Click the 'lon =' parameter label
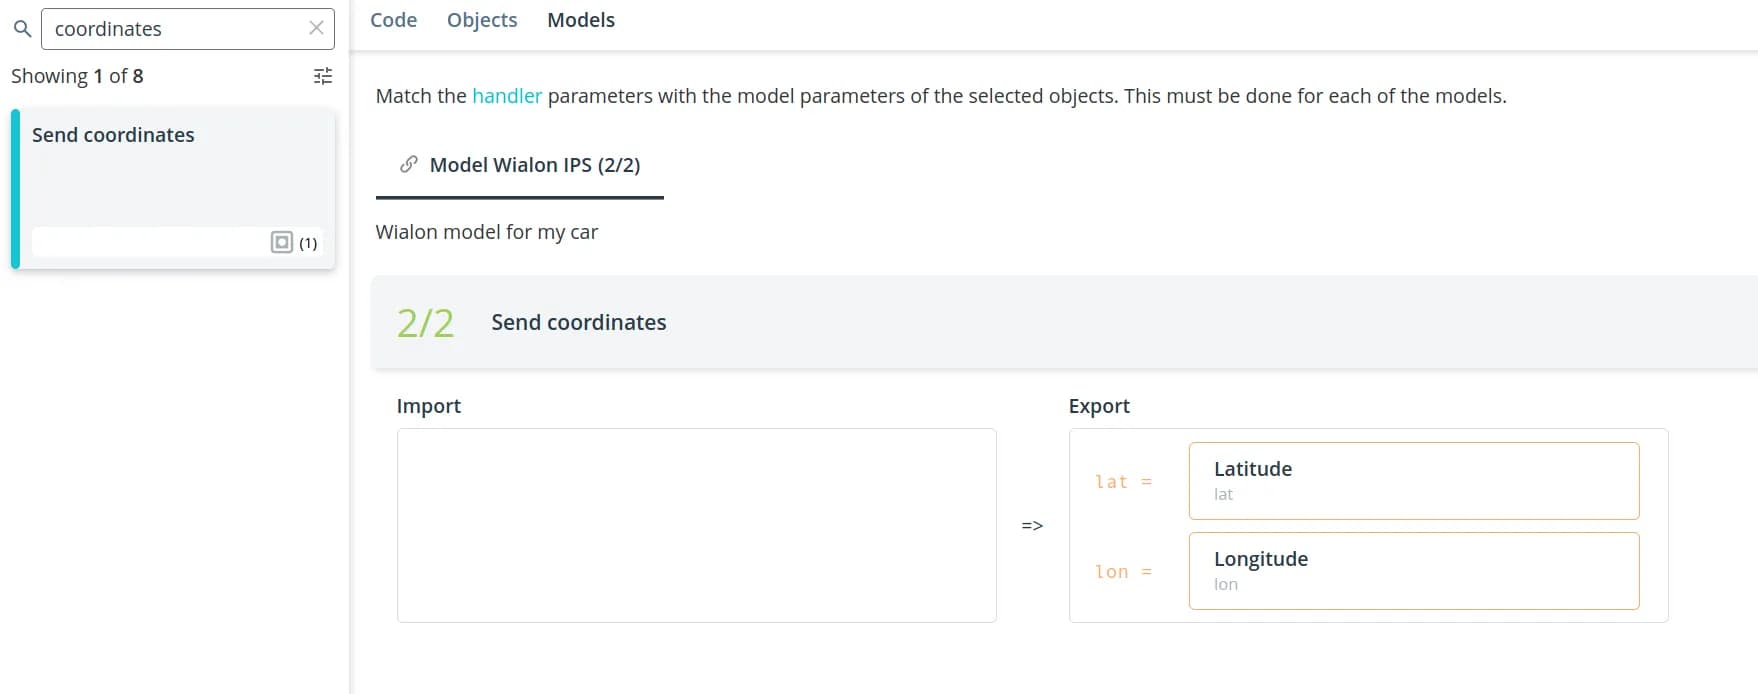The image size is (1758, 694). click(x=1123, y=572)
